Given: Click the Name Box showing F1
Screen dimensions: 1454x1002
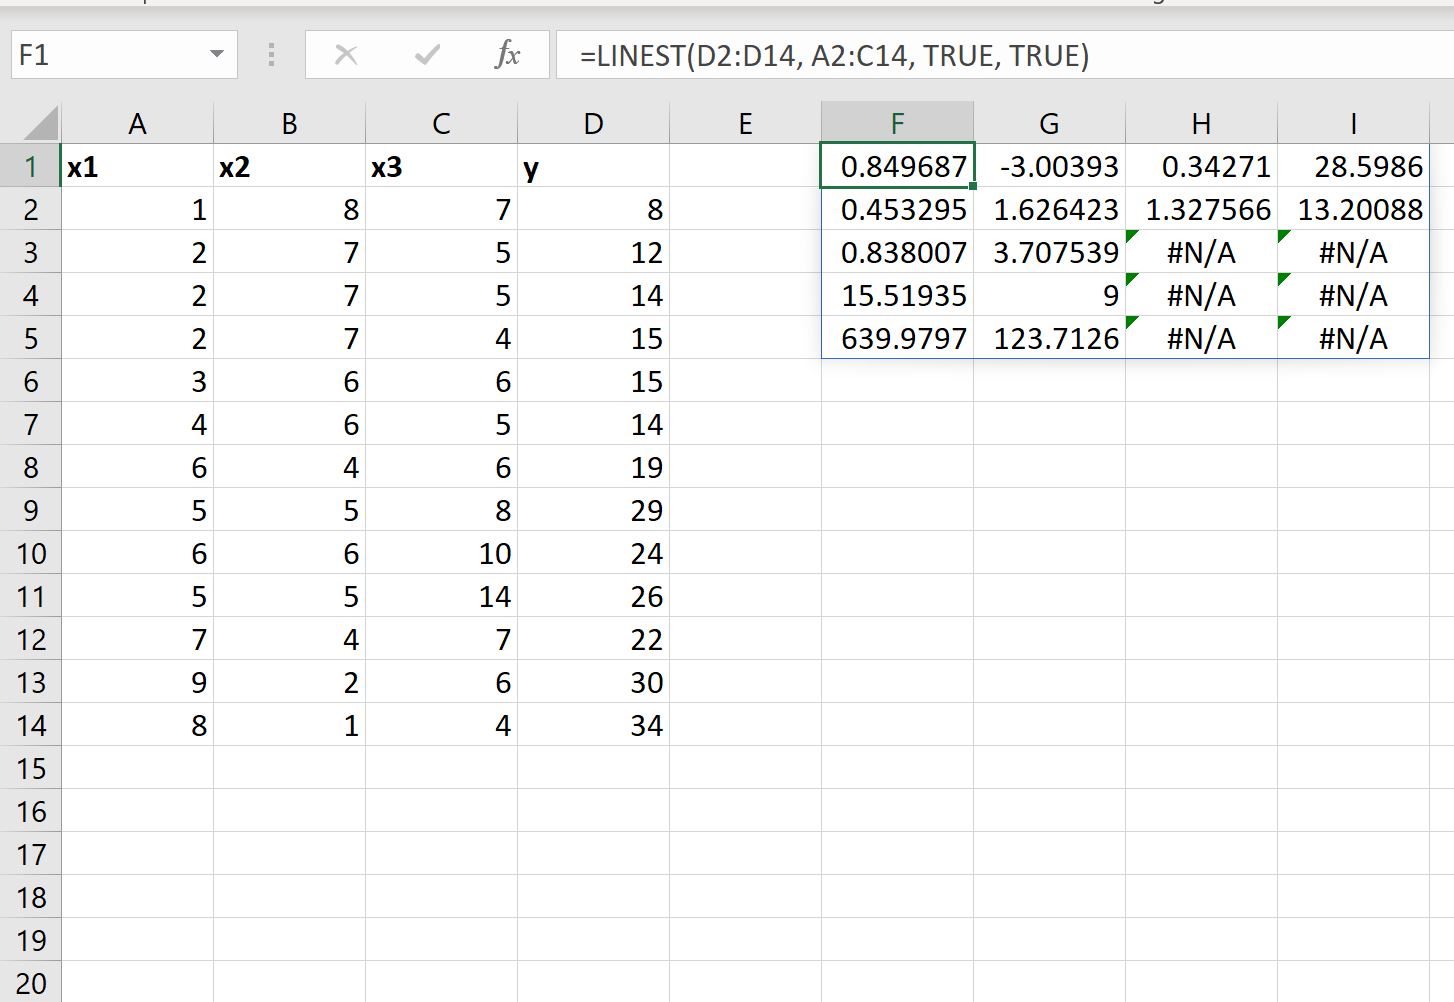Looking at the screenshot, I should pos(100,55).
